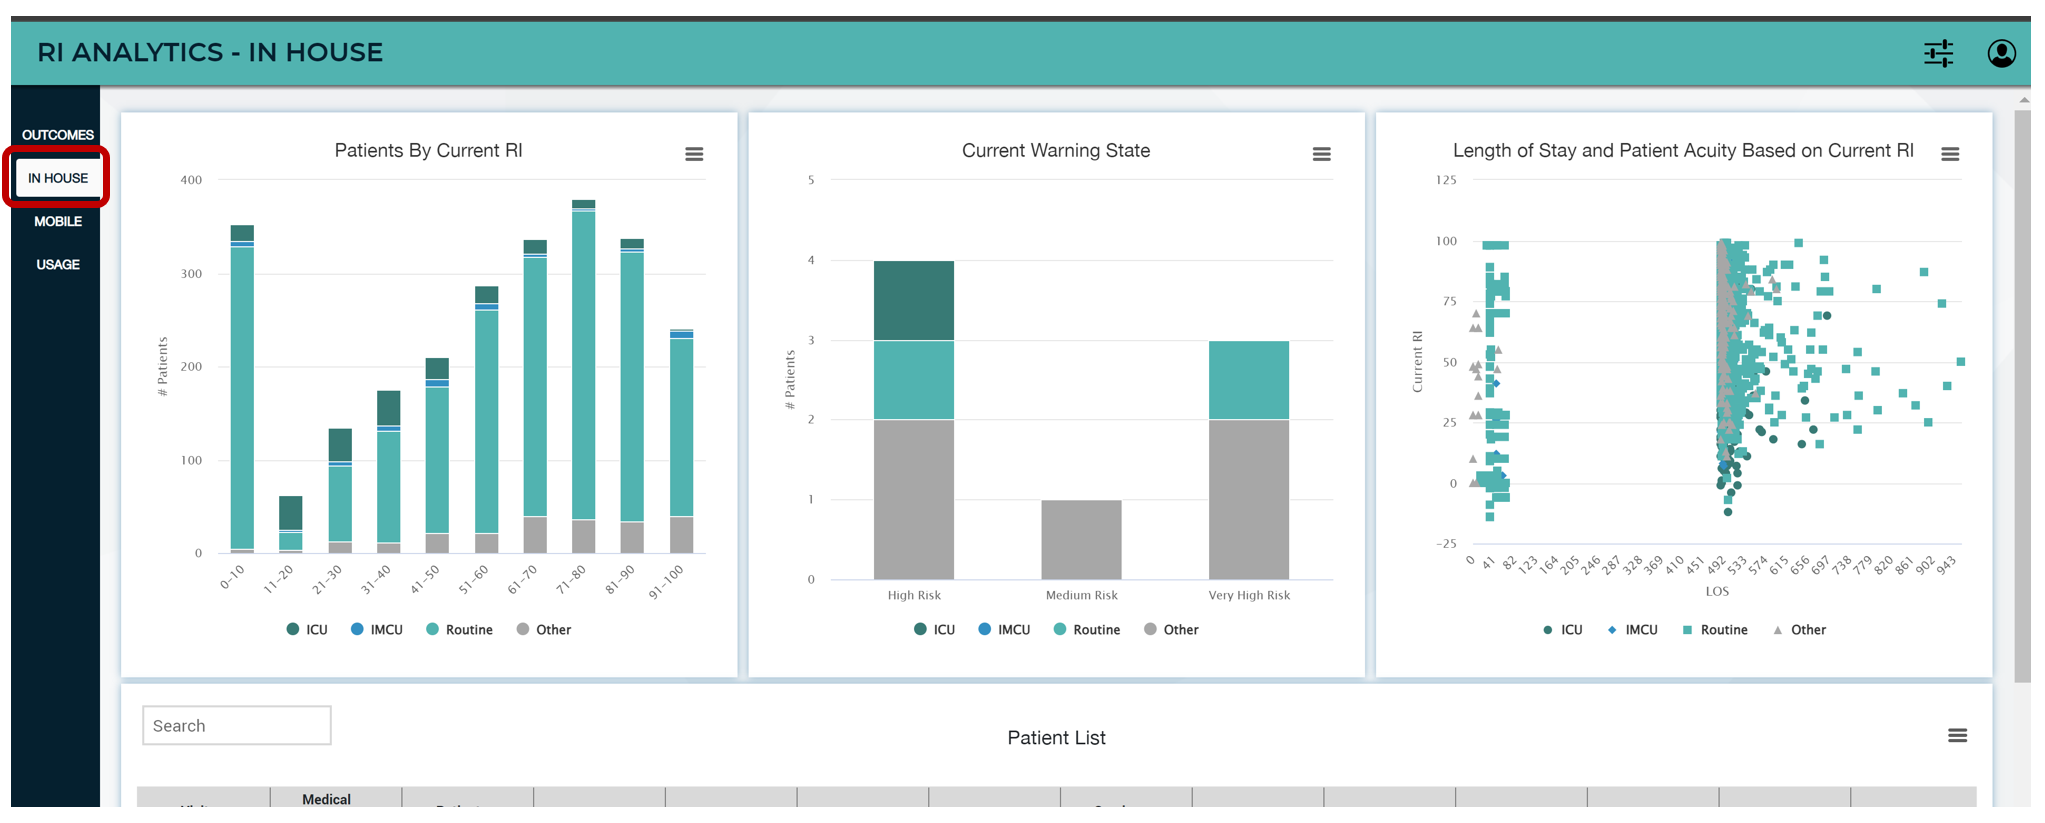Open hamburger menu of Patients By Current RI chart
Image resolution: width=2045 pixels, height=823 pixels.
(x=694, y=154)
